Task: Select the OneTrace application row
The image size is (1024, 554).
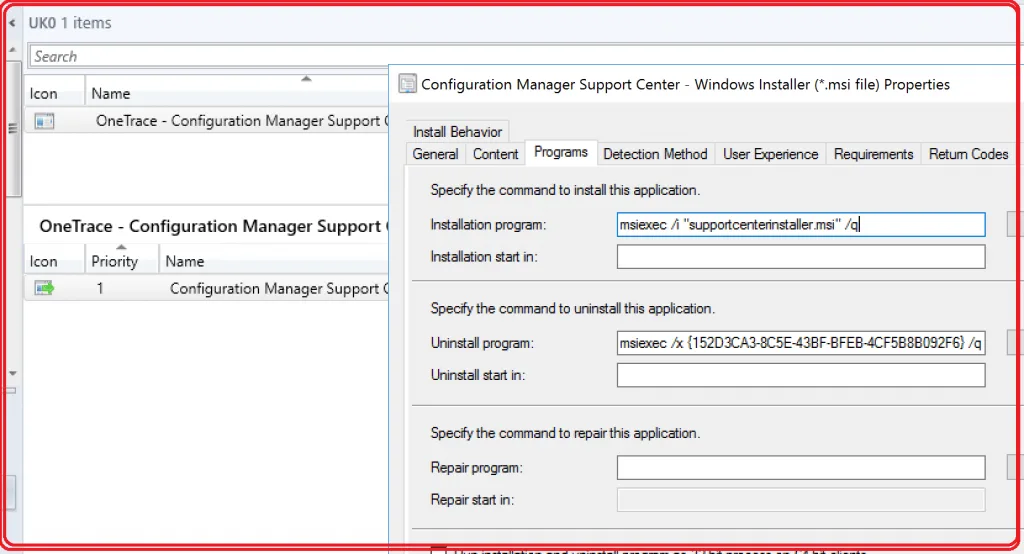Action: click(206, 121)
